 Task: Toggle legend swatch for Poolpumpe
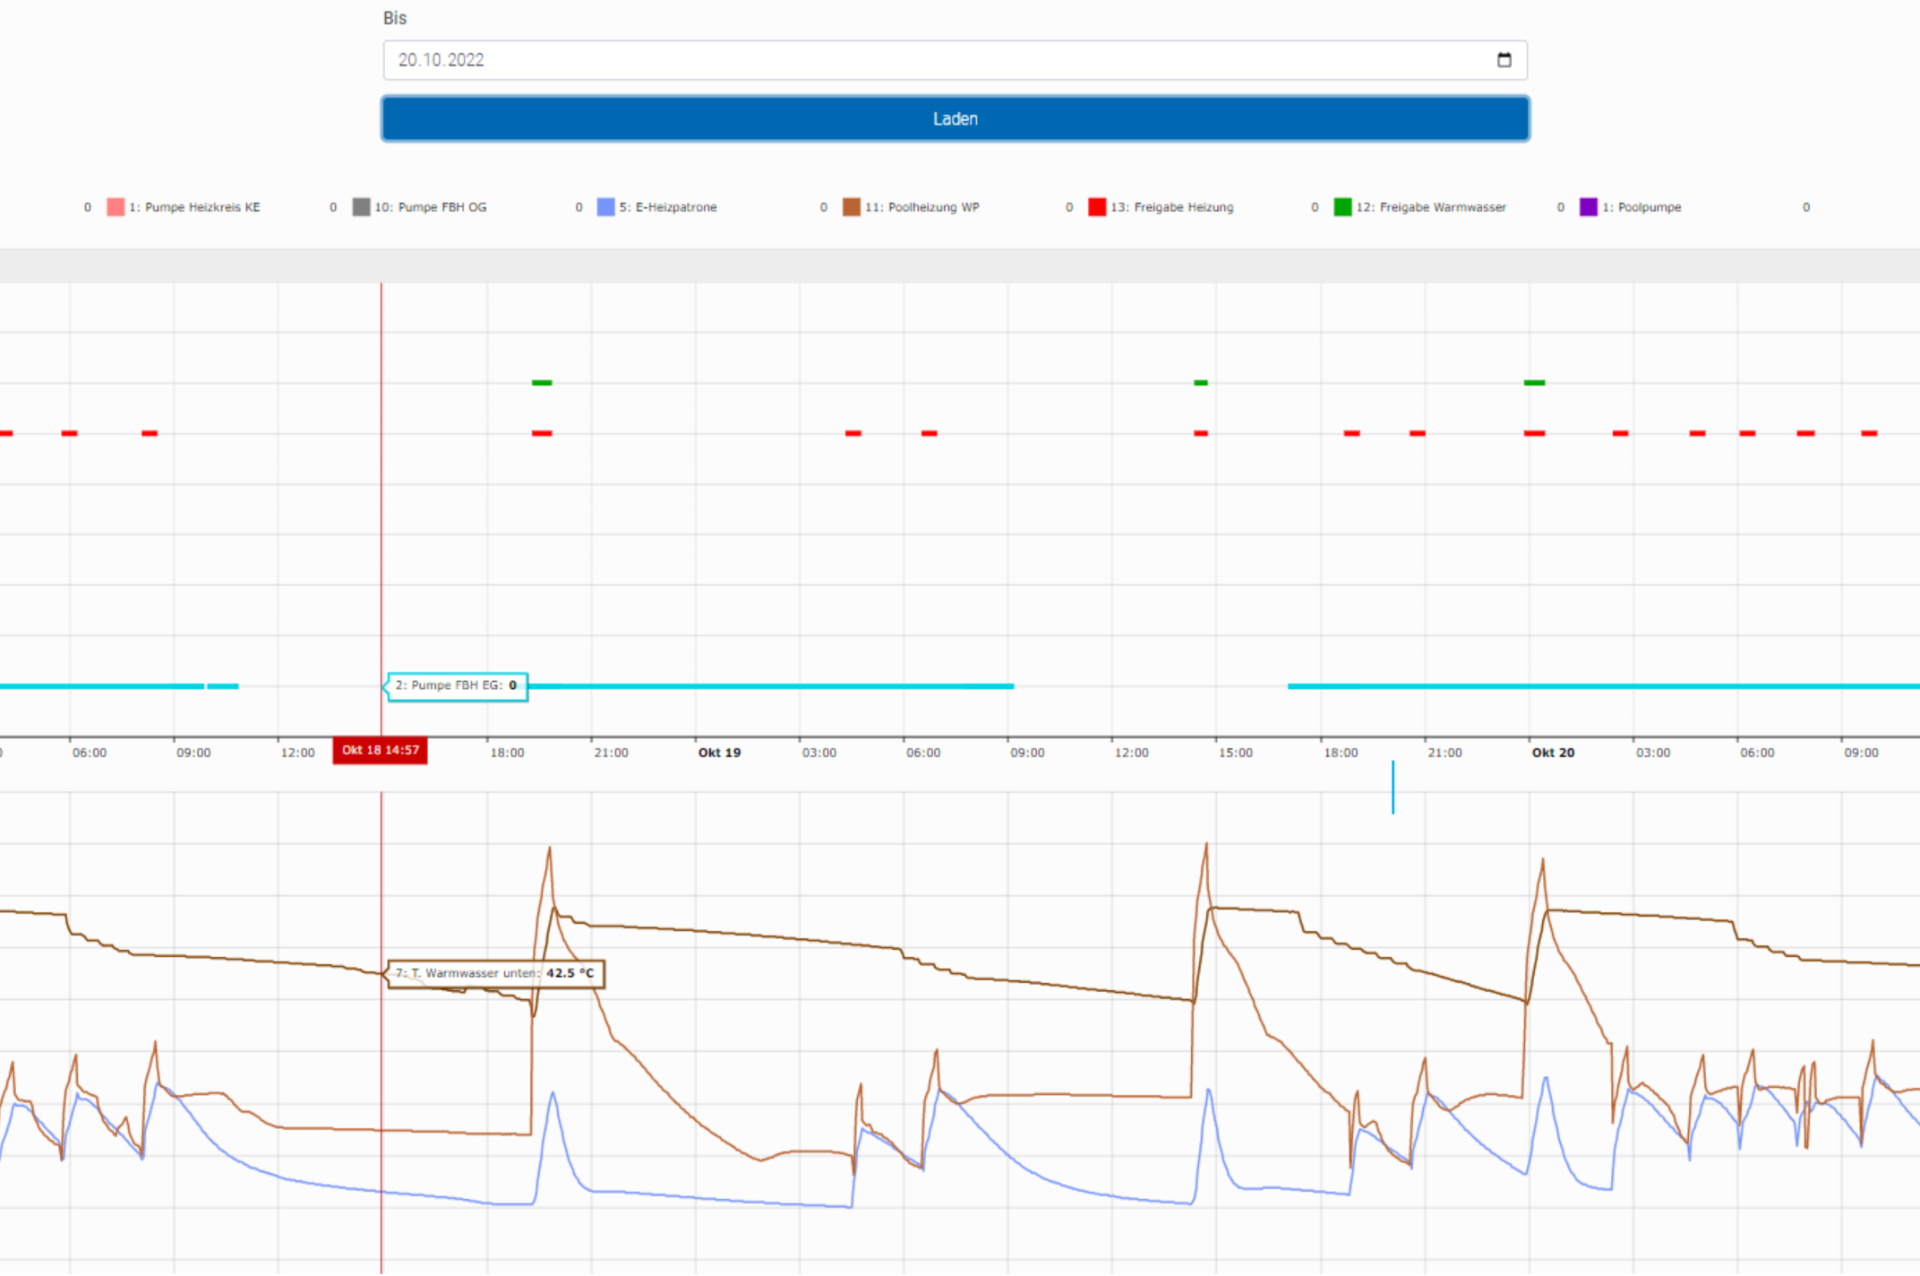pos(1588,207)
